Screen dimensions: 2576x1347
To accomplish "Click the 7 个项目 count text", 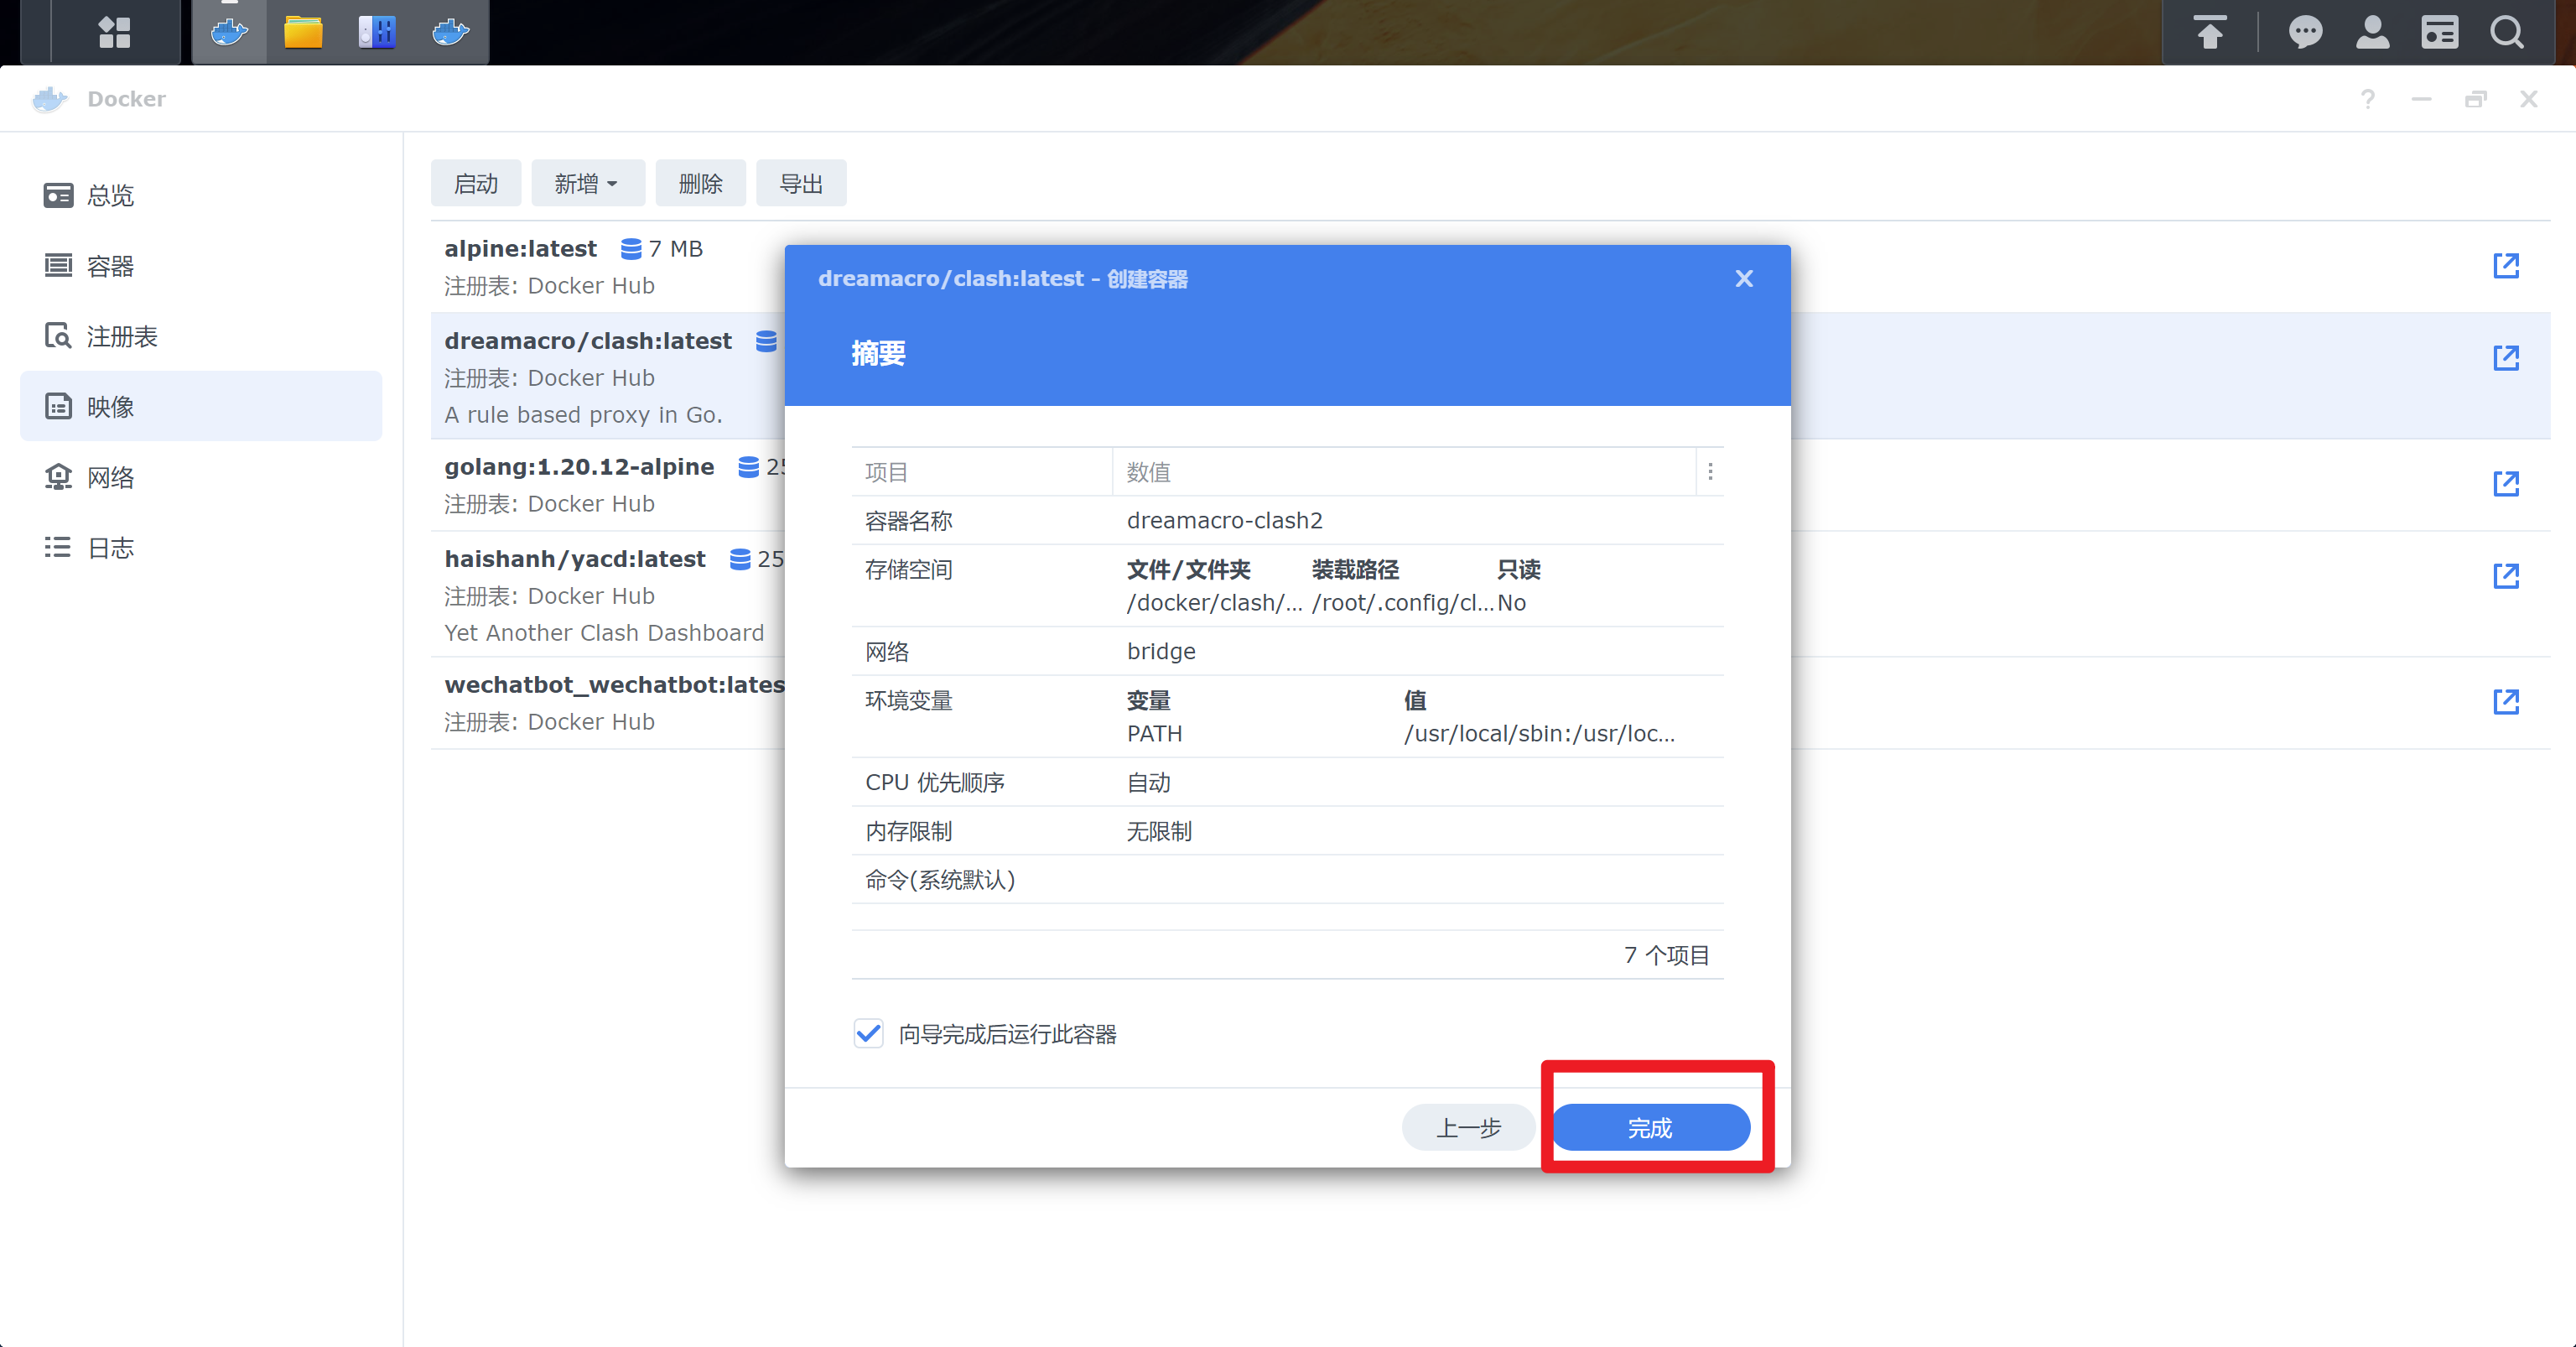I will tap(1666, 956).
